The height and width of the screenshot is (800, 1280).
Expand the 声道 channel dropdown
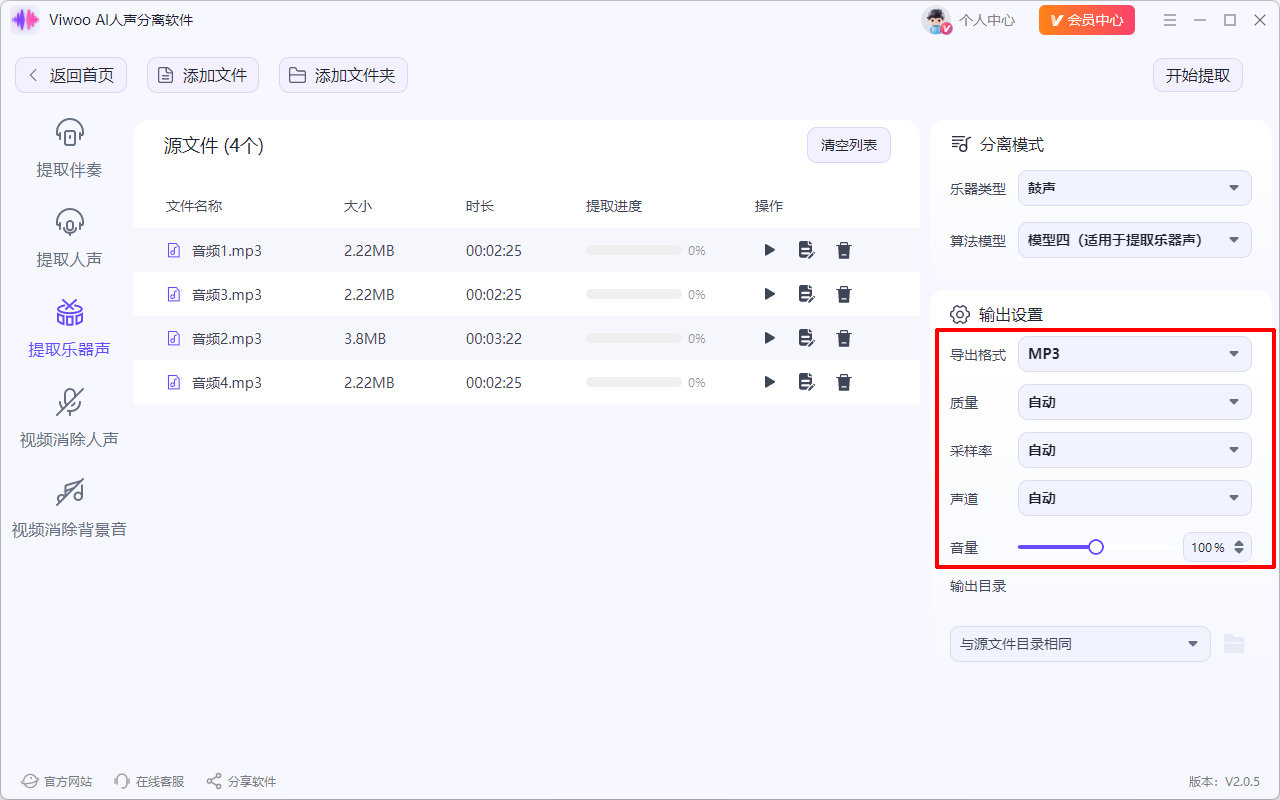[x=1134, y=498]
